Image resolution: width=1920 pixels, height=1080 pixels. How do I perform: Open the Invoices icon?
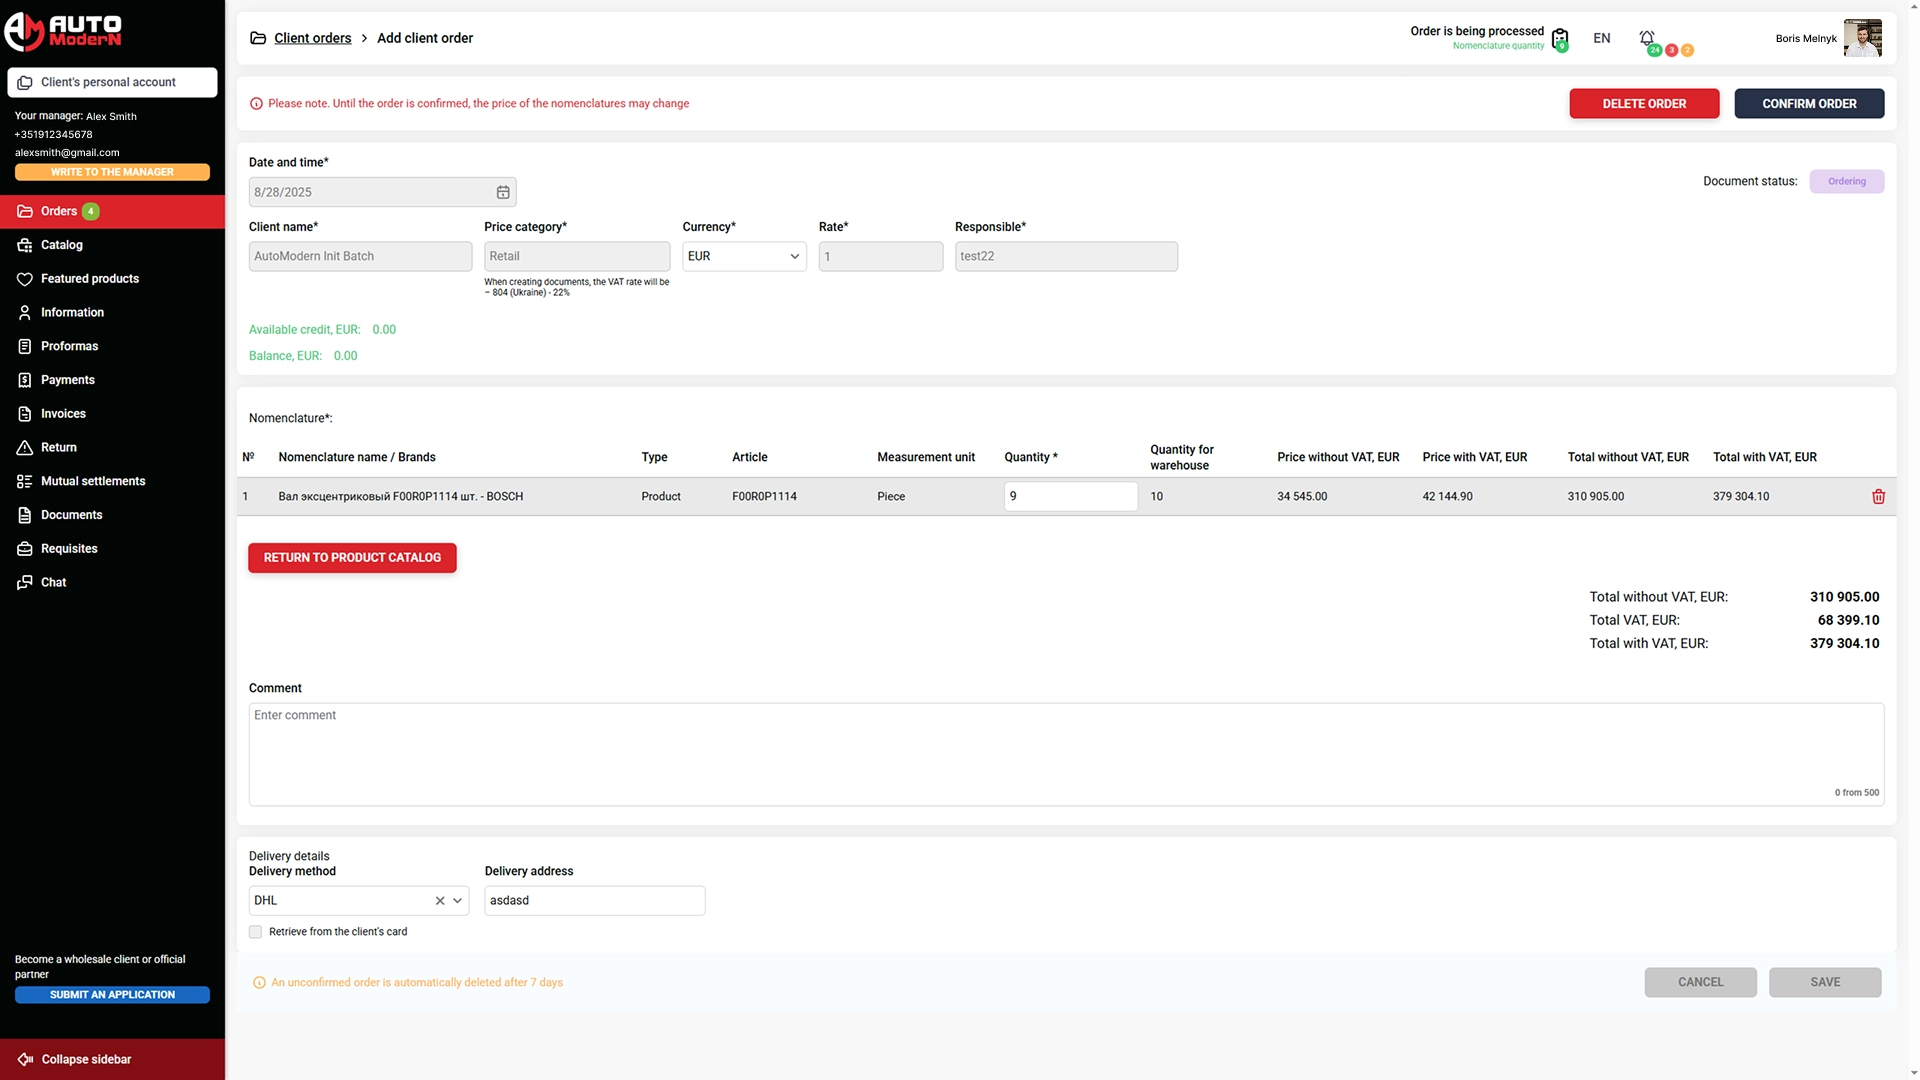24,413
